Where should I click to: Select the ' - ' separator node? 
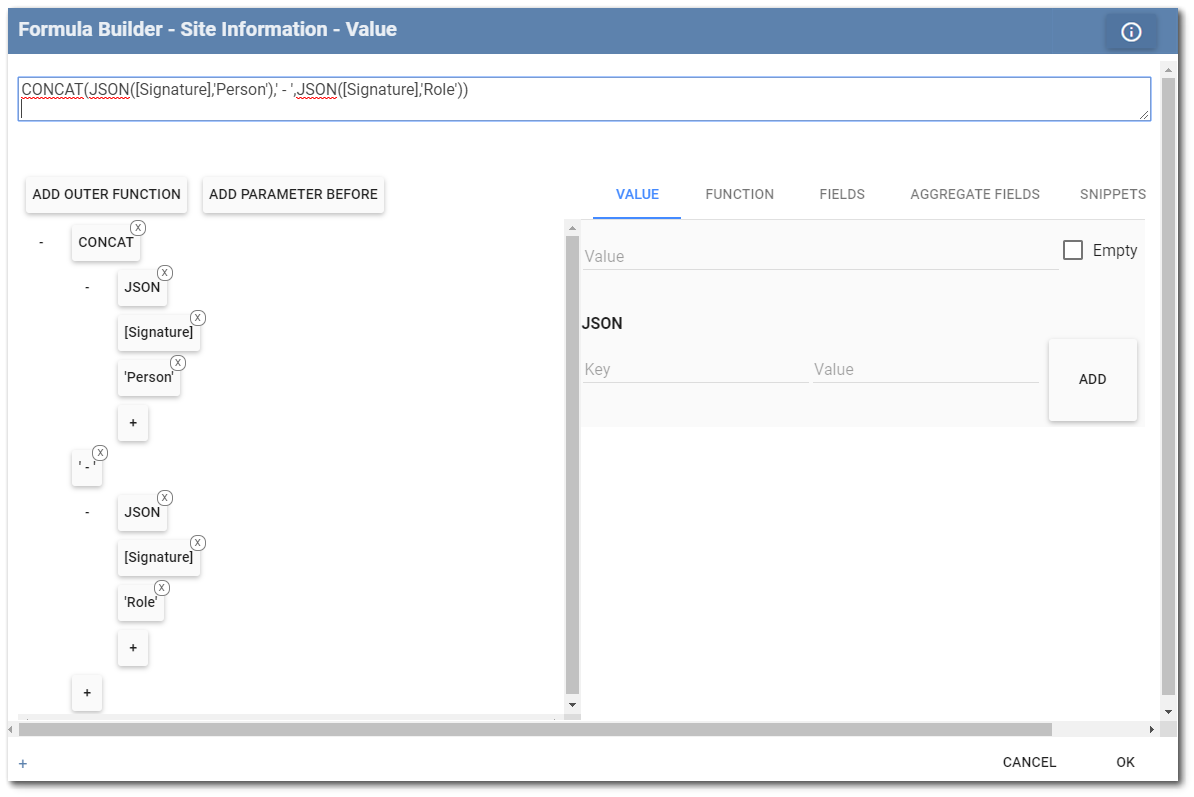pos(87,467)
